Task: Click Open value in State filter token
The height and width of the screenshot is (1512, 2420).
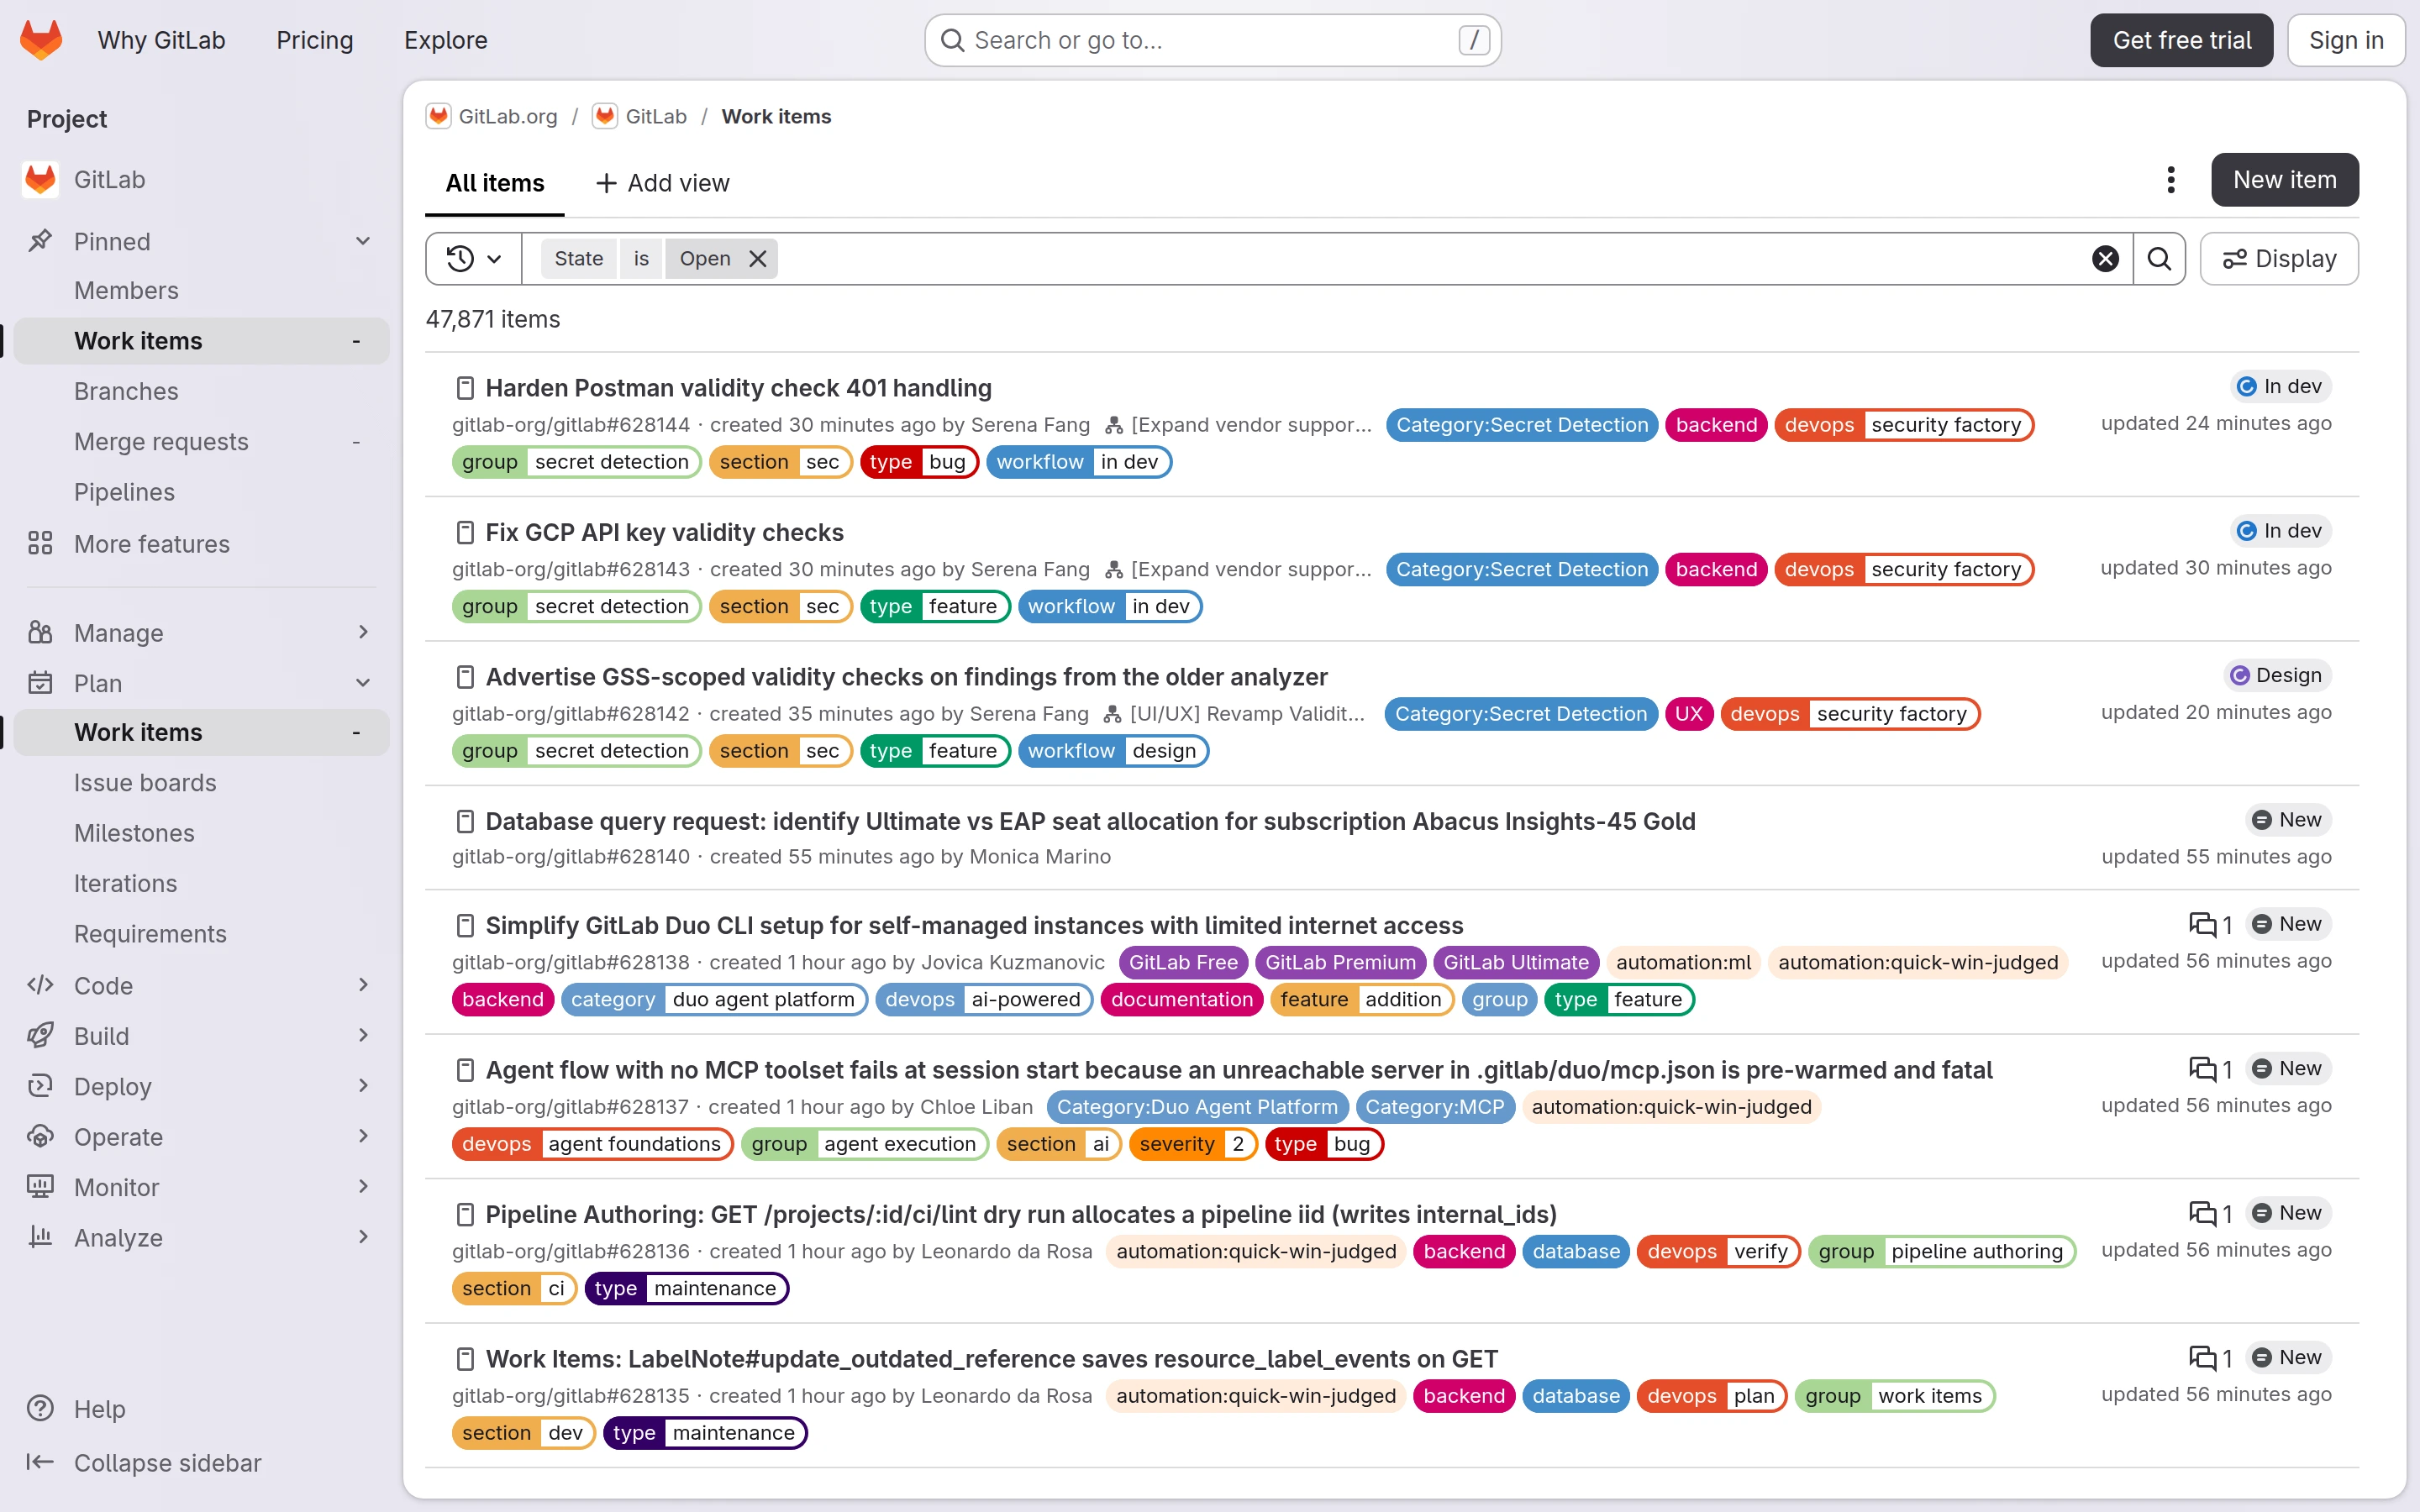Action: click(704, 259)
